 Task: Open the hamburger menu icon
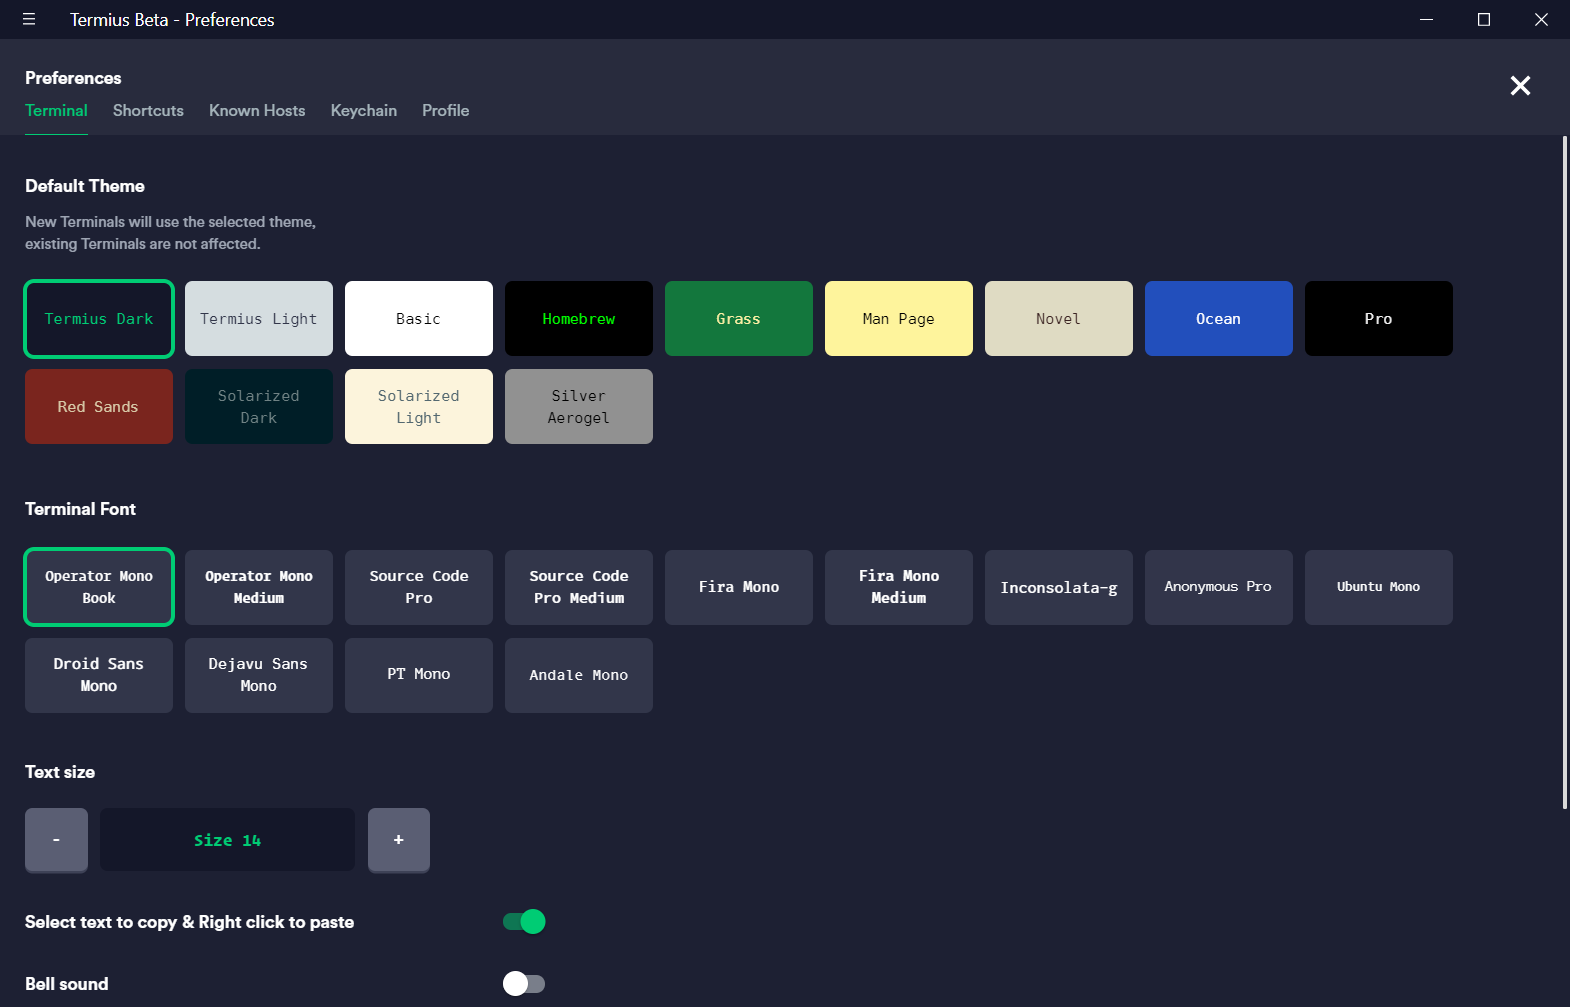coord(29,19)
